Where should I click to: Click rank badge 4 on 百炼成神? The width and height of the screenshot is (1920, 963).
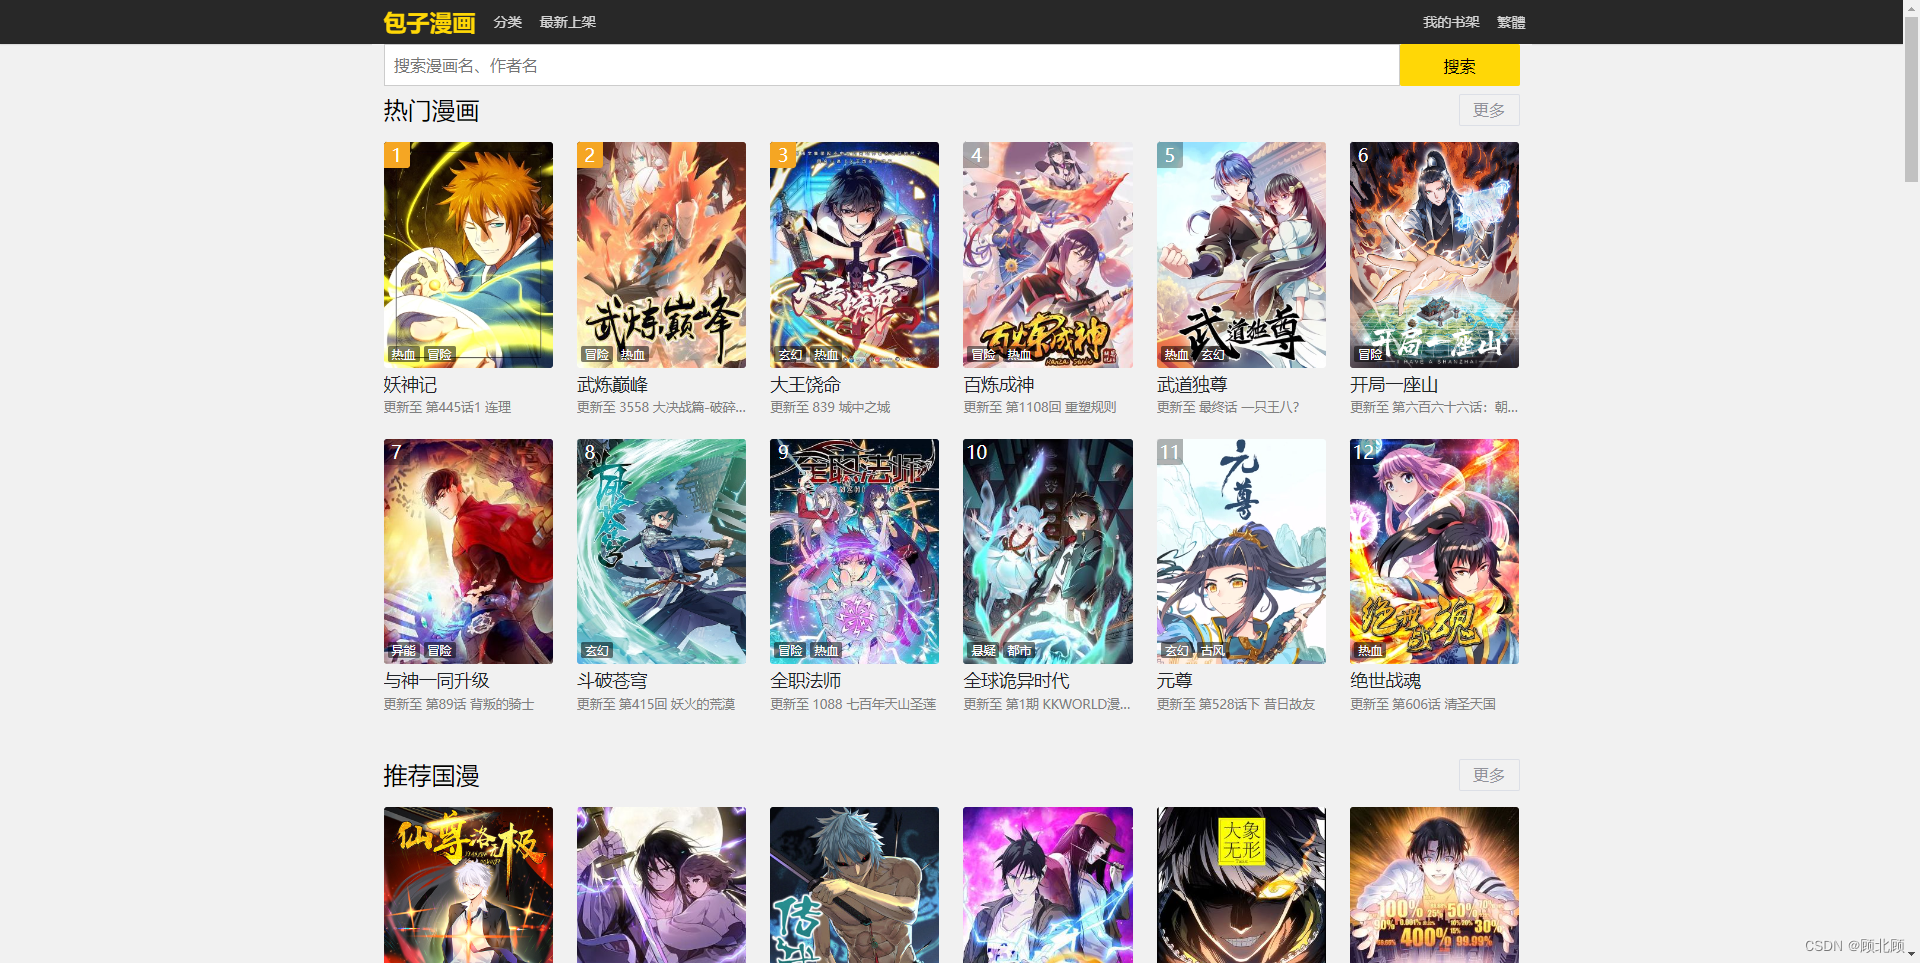tap(977, 155)
